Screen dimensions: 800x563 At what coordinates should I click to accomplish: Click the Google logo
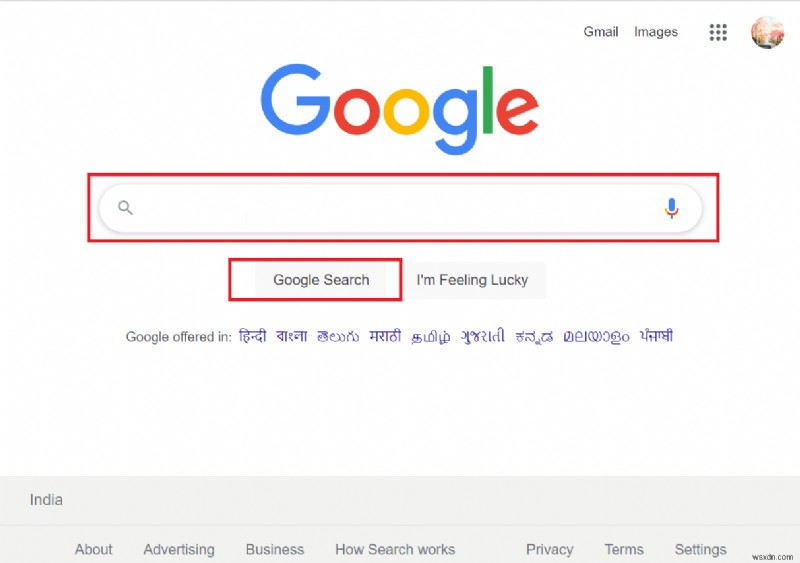[399, 110]
